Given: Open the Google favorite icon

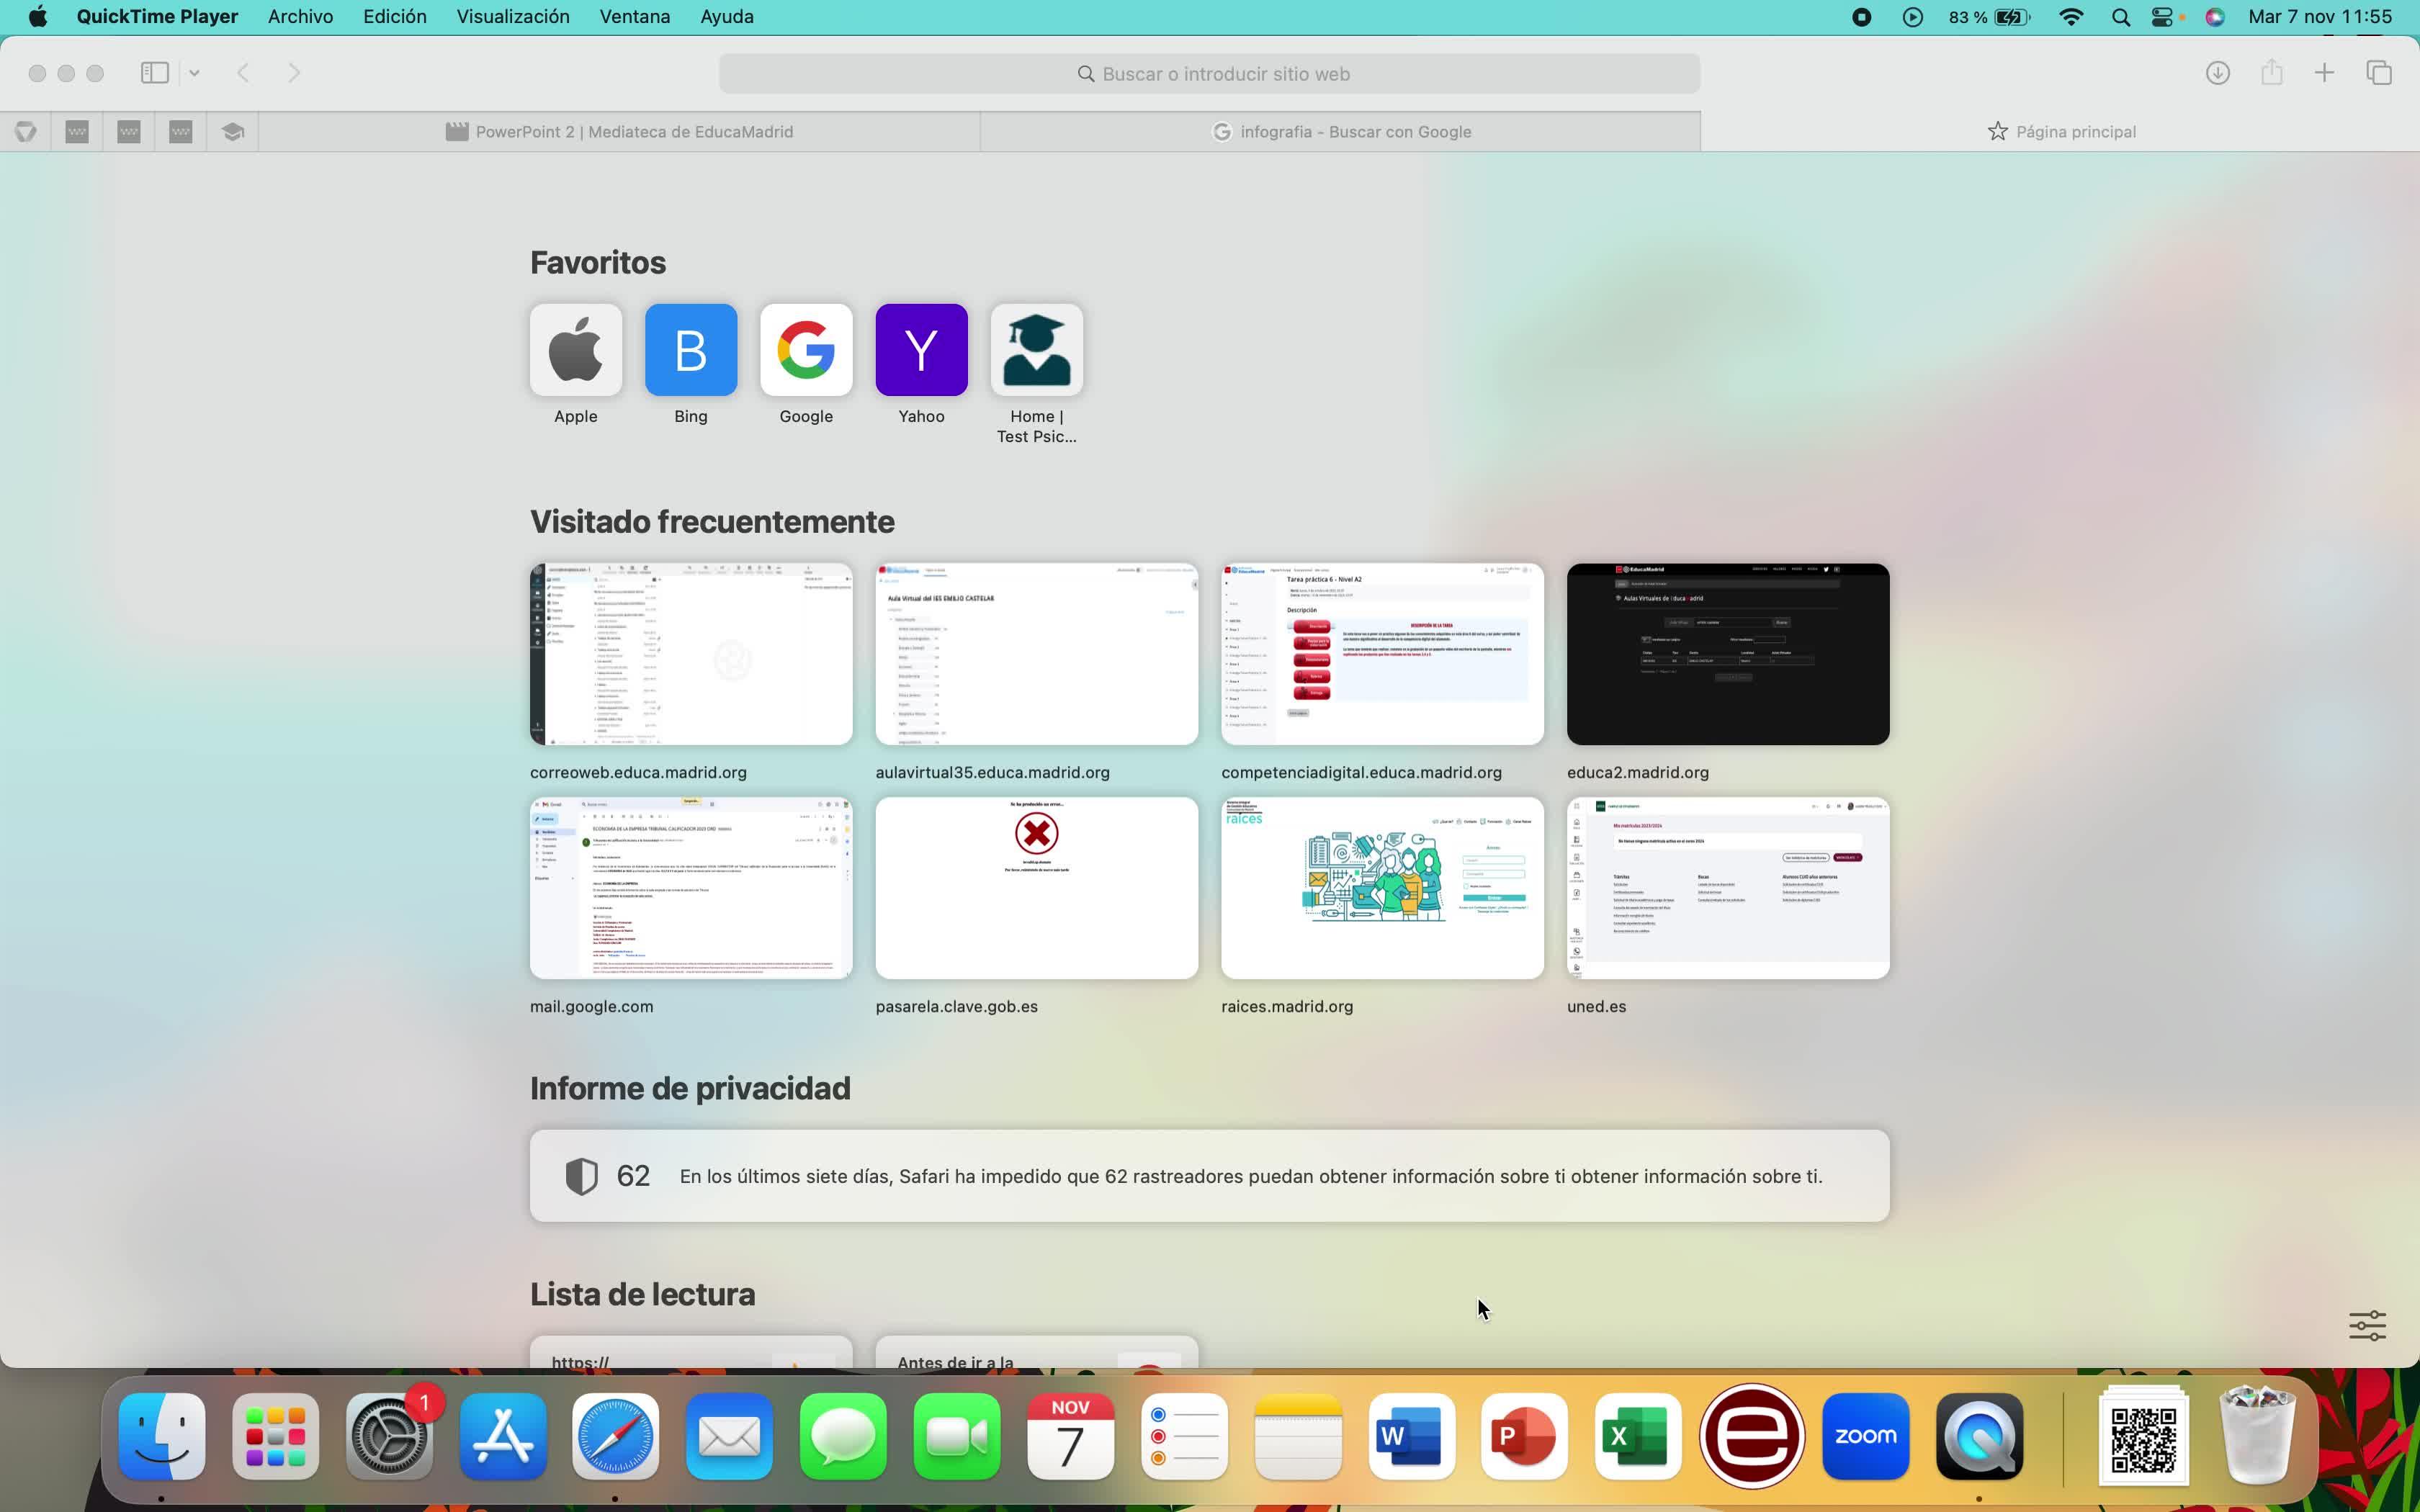Looking at the screenshot, I should coord(806,350).
